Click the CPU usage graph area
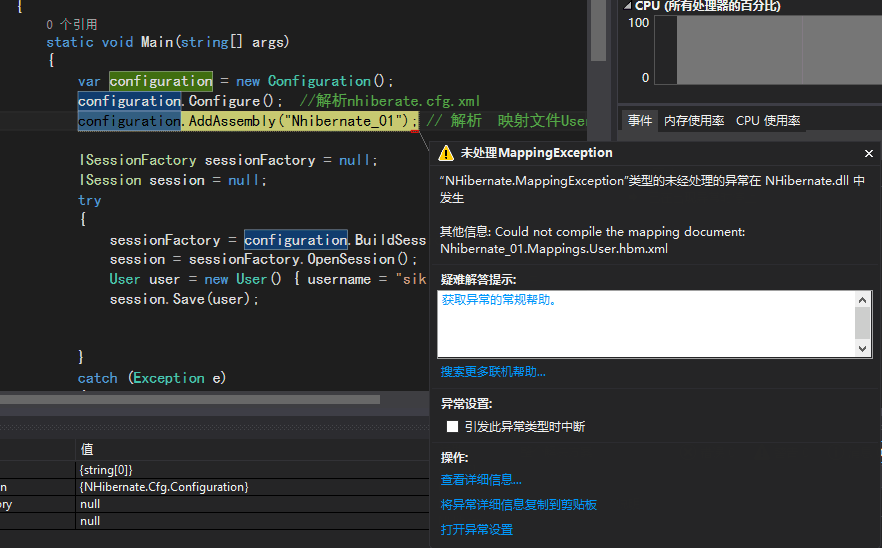 tap(768, 50)
